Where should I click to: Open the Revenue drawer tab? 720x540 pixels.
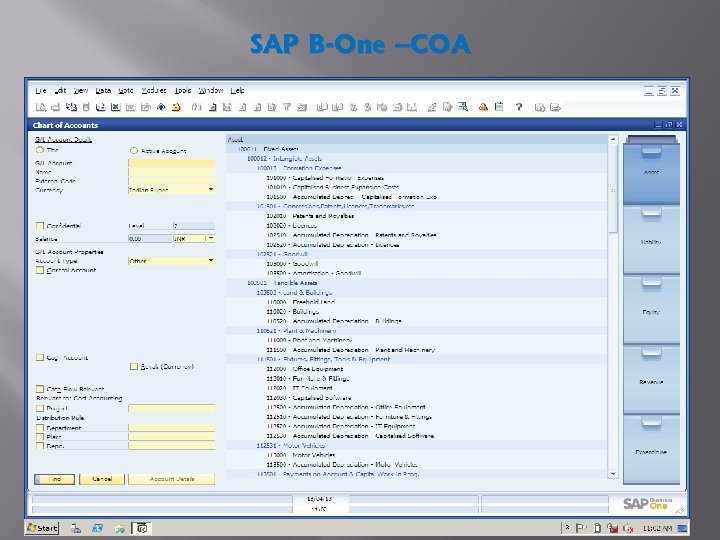651,380
